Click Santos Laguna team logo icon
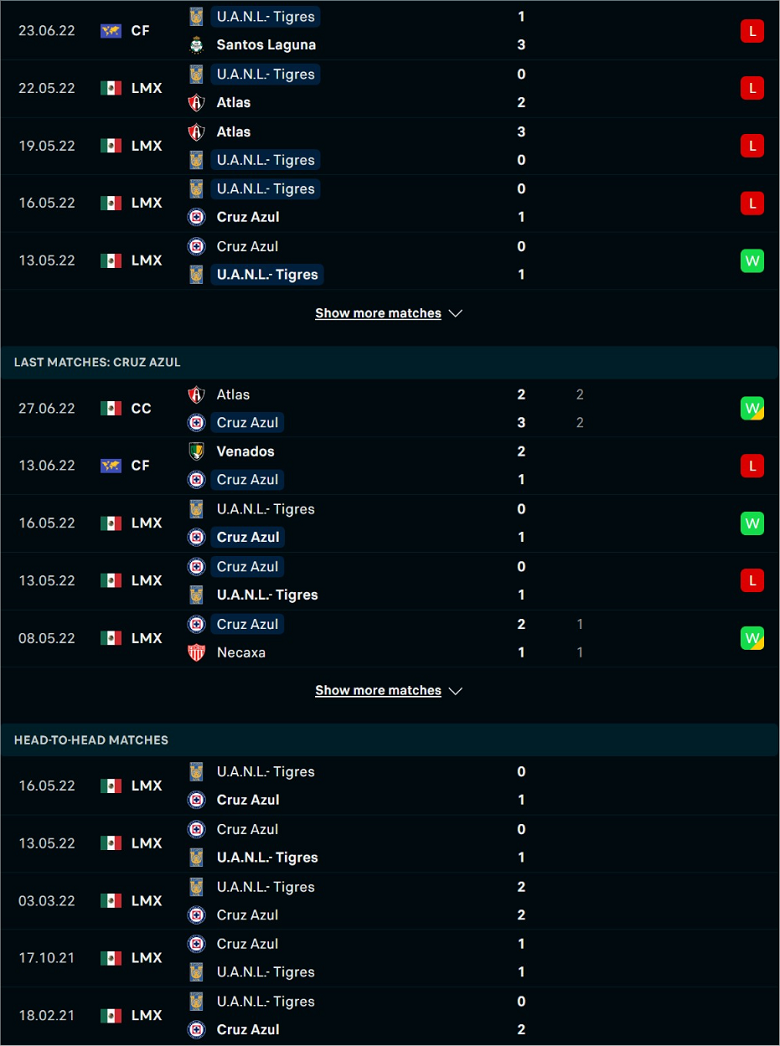Screen dimensions: 780x1046 [196, 45]
